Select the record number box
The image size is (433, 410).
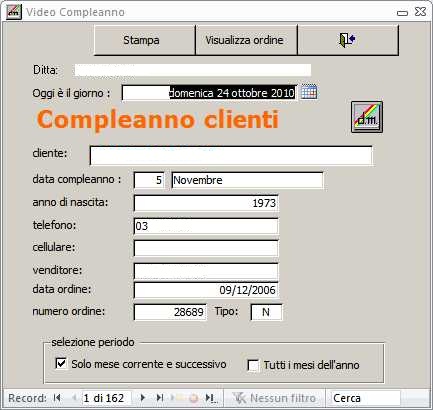click(107, 398)
